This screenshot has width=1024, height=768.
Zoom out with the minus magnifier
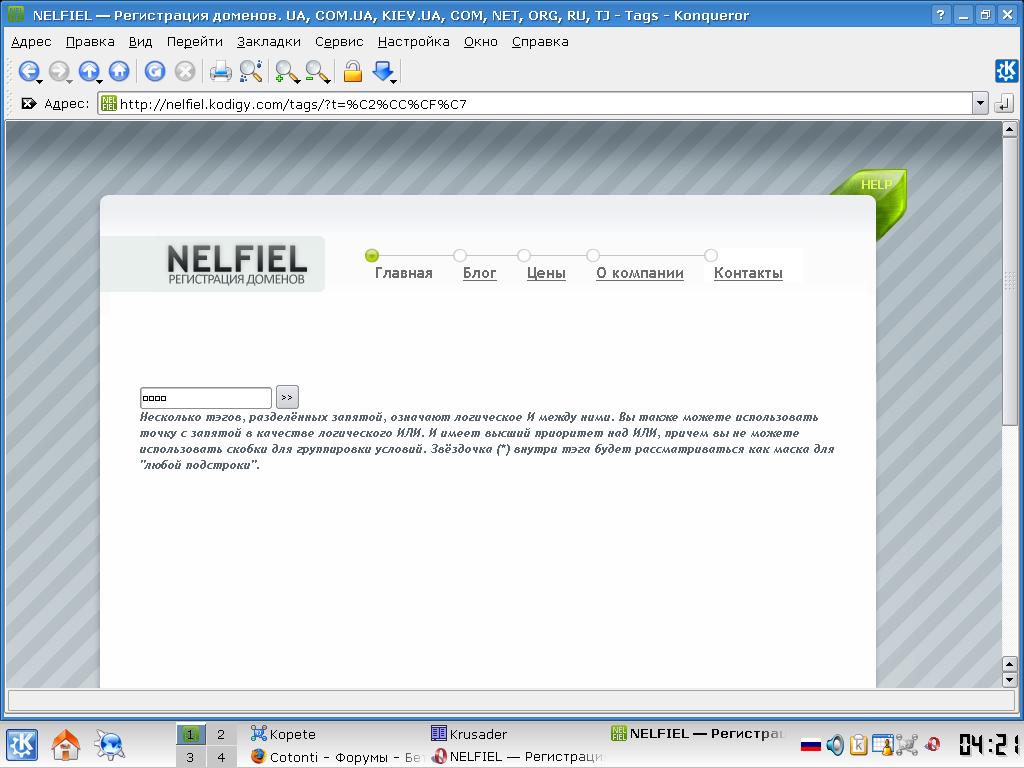click(317, 71)
